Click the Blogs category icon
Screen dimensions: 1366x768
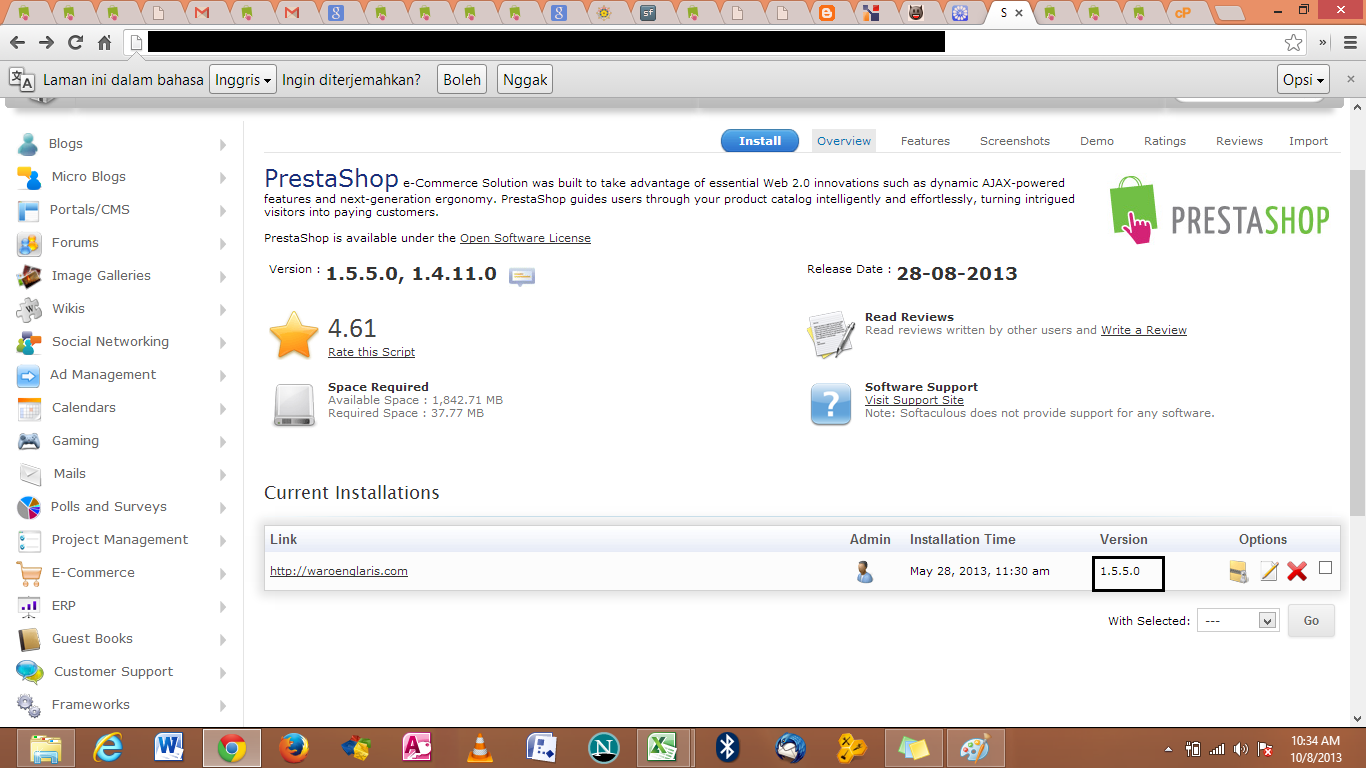[28, 143]
